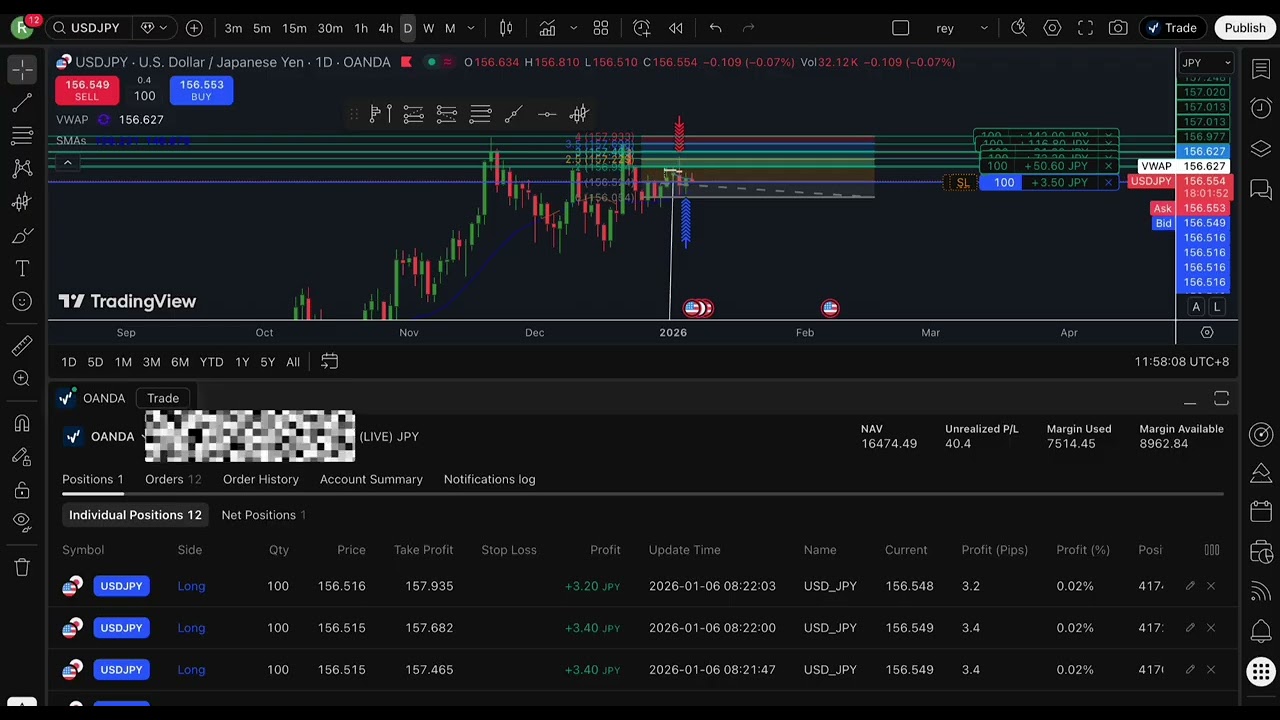Activate the zoom in tool
The image size is (1280, 720).
coord(22,379)
